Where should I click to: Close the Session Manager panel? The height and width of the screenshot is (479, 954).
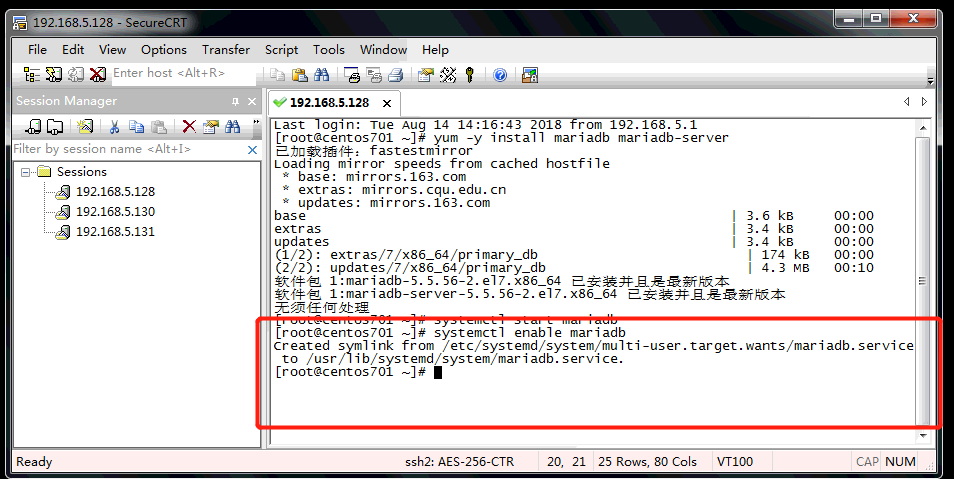click(252, 102)
